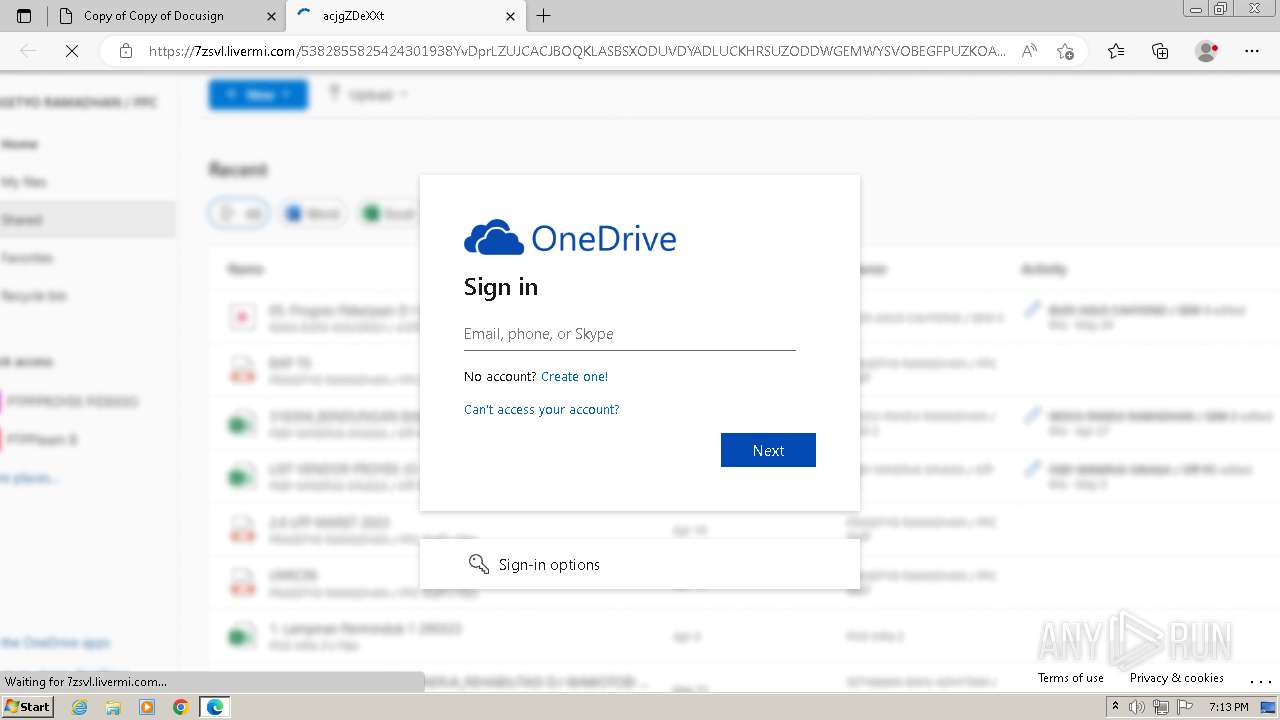
Task: Launch Google Chrome from the taskbar
Action: tap(181, 707)
